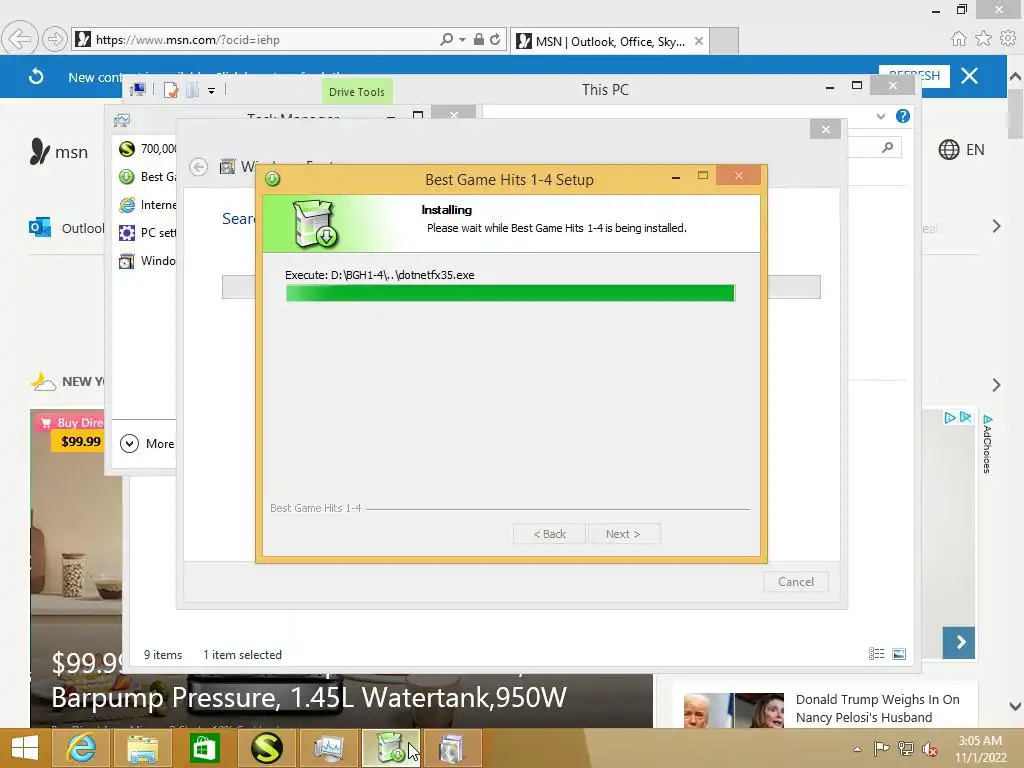The width and height of the screenshot is (1024, 768).
Task: Click This PC help question mark
Action: click(x=903, y=116)
